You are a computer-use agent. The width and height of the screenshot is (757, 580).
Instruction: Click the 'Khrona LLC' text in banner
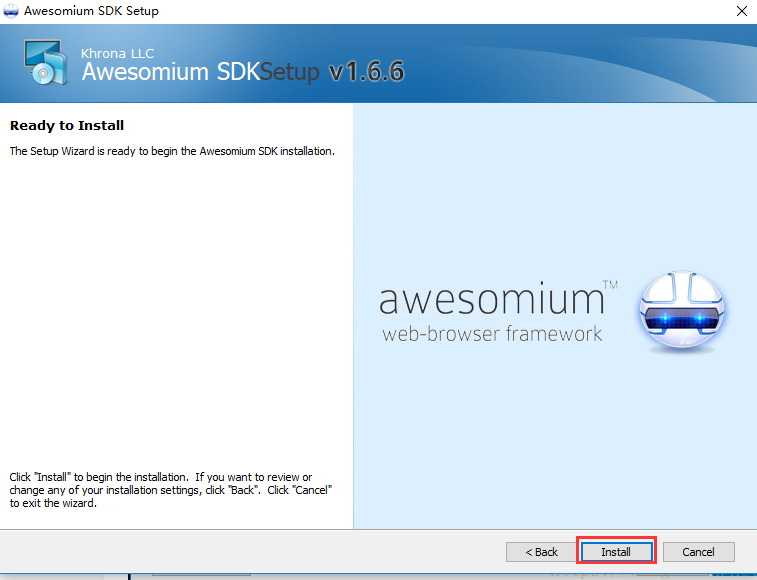click(117, 53)
